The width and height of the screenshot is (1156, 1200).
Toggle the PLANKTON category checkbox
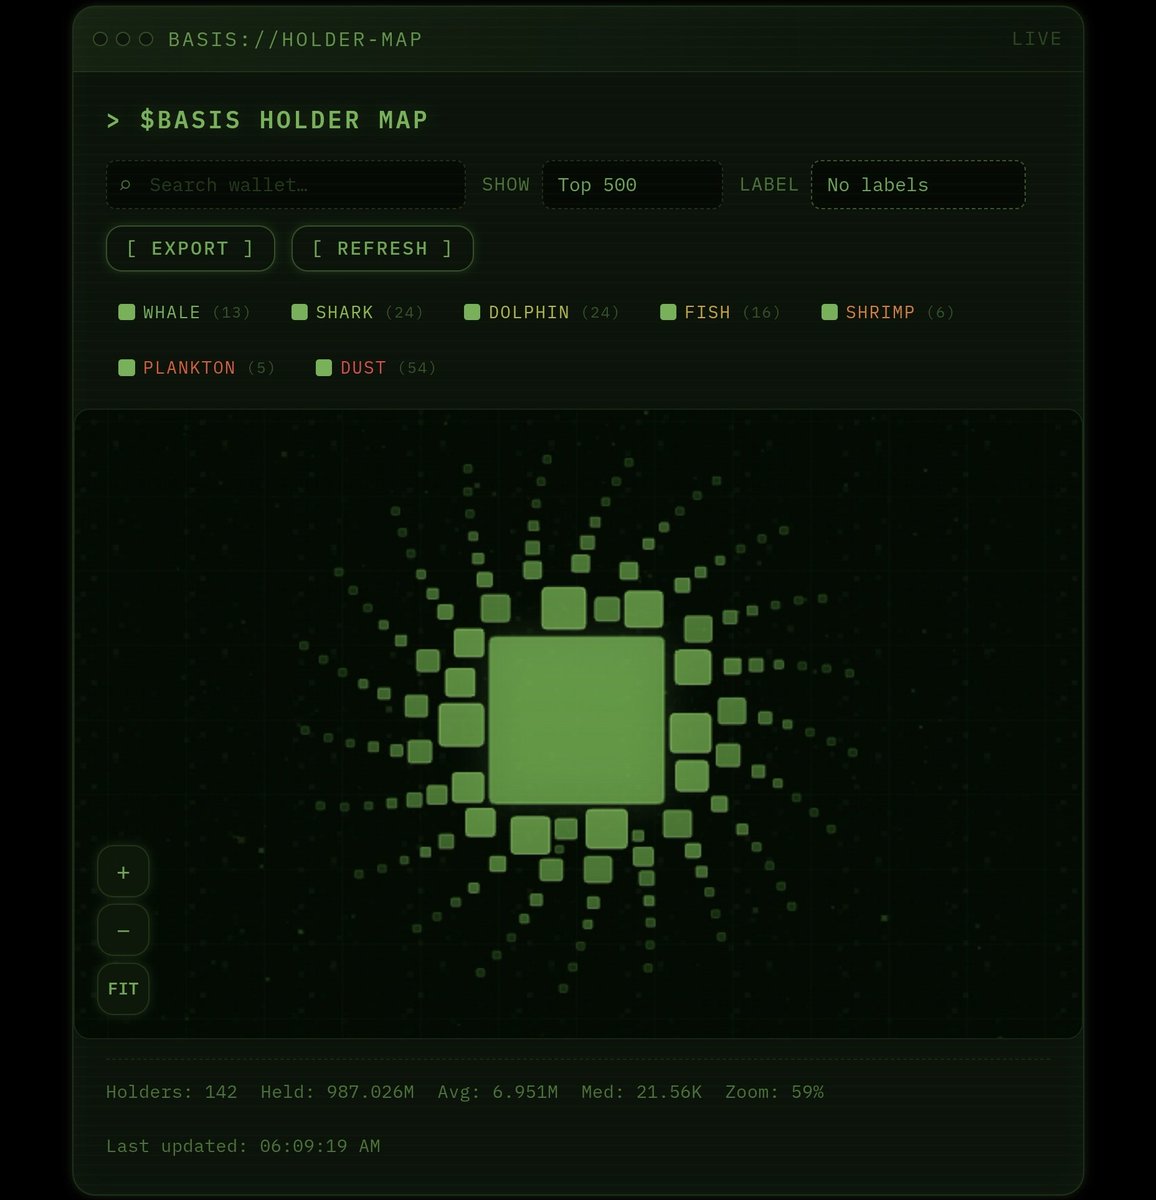tap(127, 368)
